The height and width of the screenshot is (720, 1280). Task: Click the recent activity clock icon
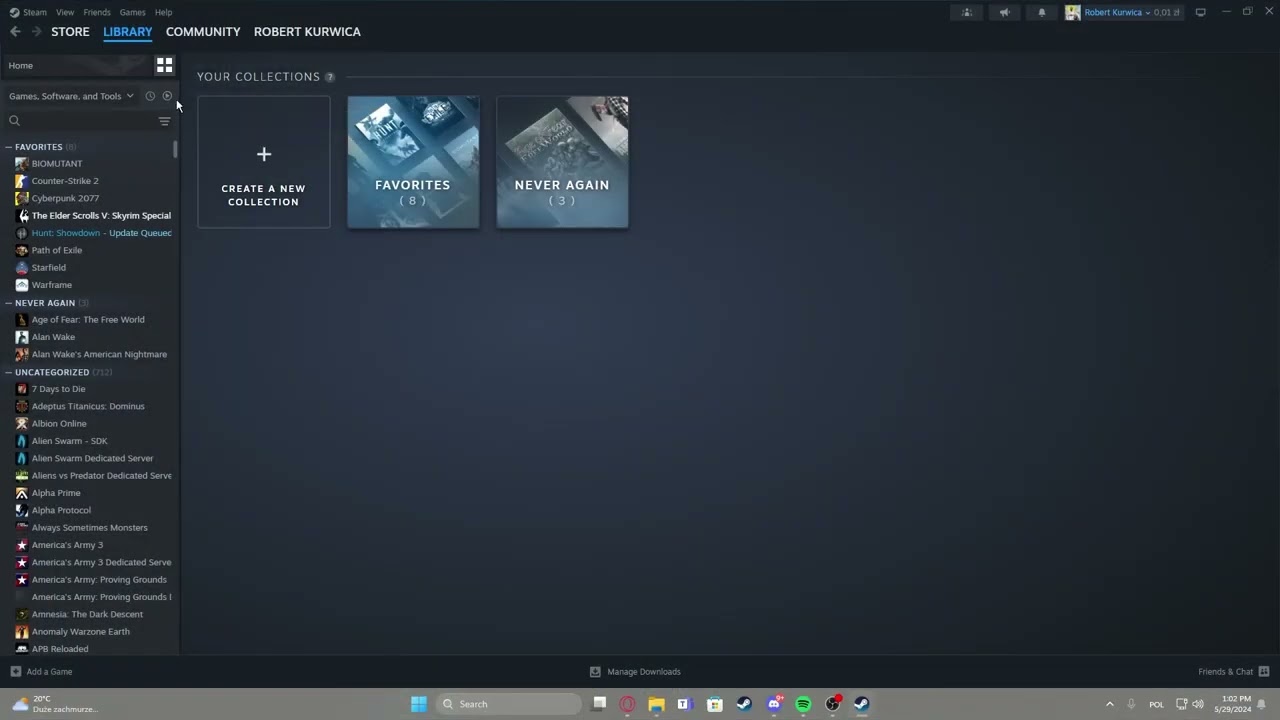click(x=150, y=96)
